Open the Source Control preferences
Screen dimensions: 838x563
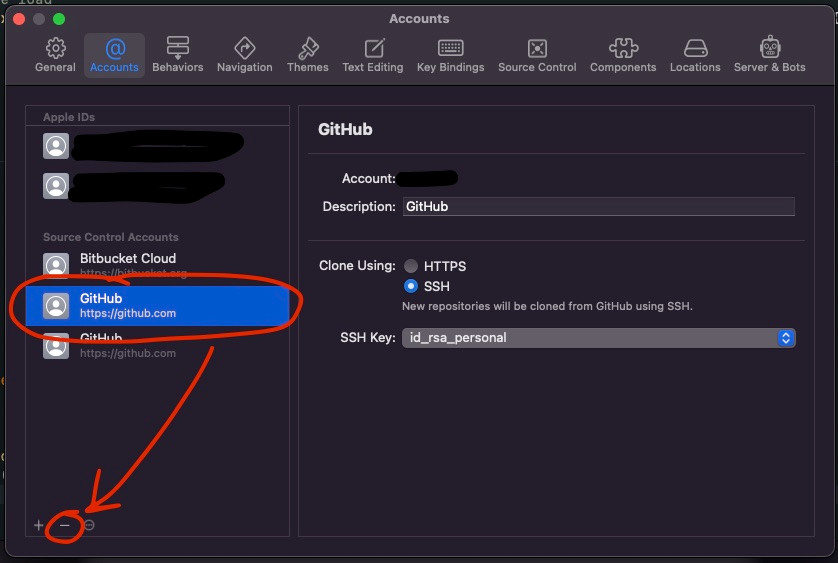point(537,55)
